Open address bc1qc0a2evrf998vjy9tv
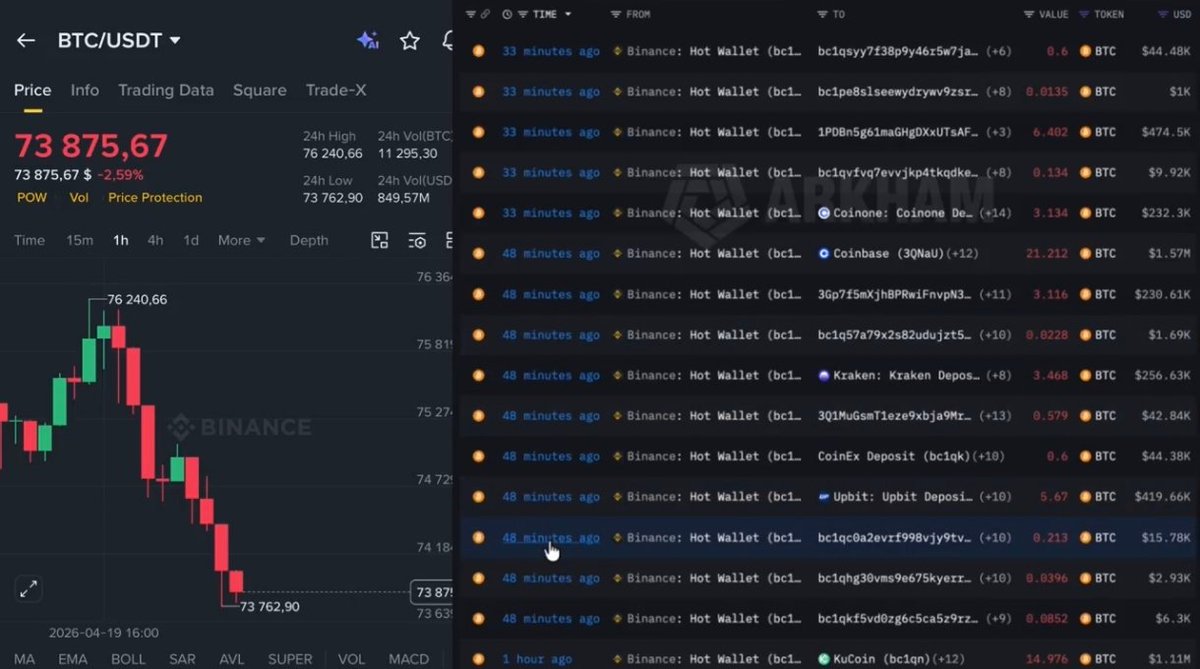This screenshot has height=669, width=1200. (x=894, y=537)
